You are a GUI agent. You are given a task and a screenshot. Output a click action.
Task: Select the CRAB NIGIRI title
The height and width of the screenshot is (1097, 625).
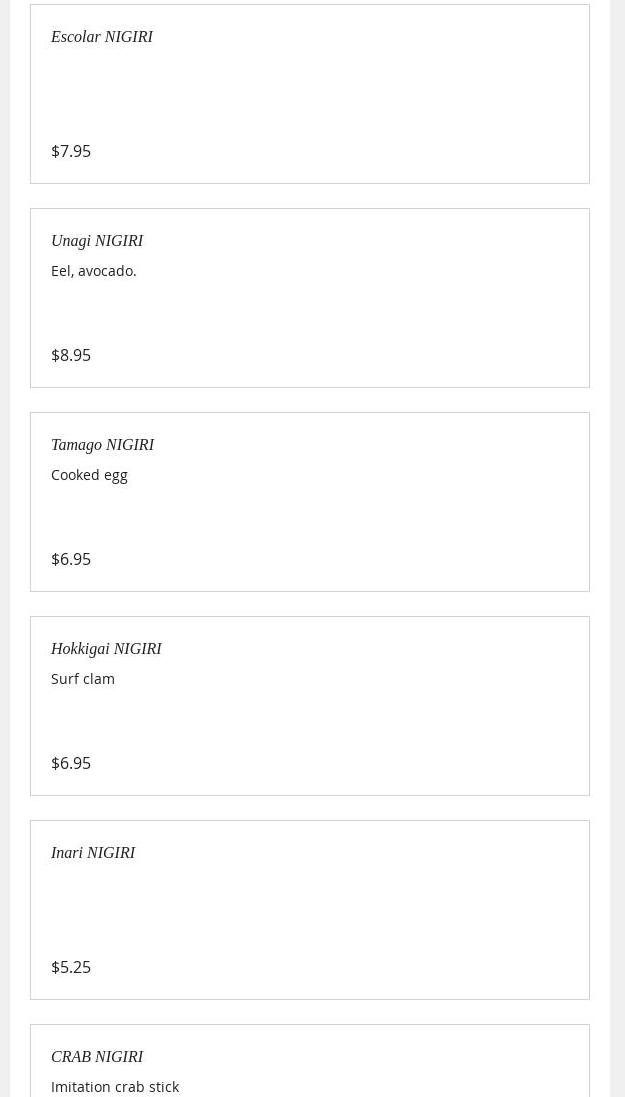coord(97,1057)
